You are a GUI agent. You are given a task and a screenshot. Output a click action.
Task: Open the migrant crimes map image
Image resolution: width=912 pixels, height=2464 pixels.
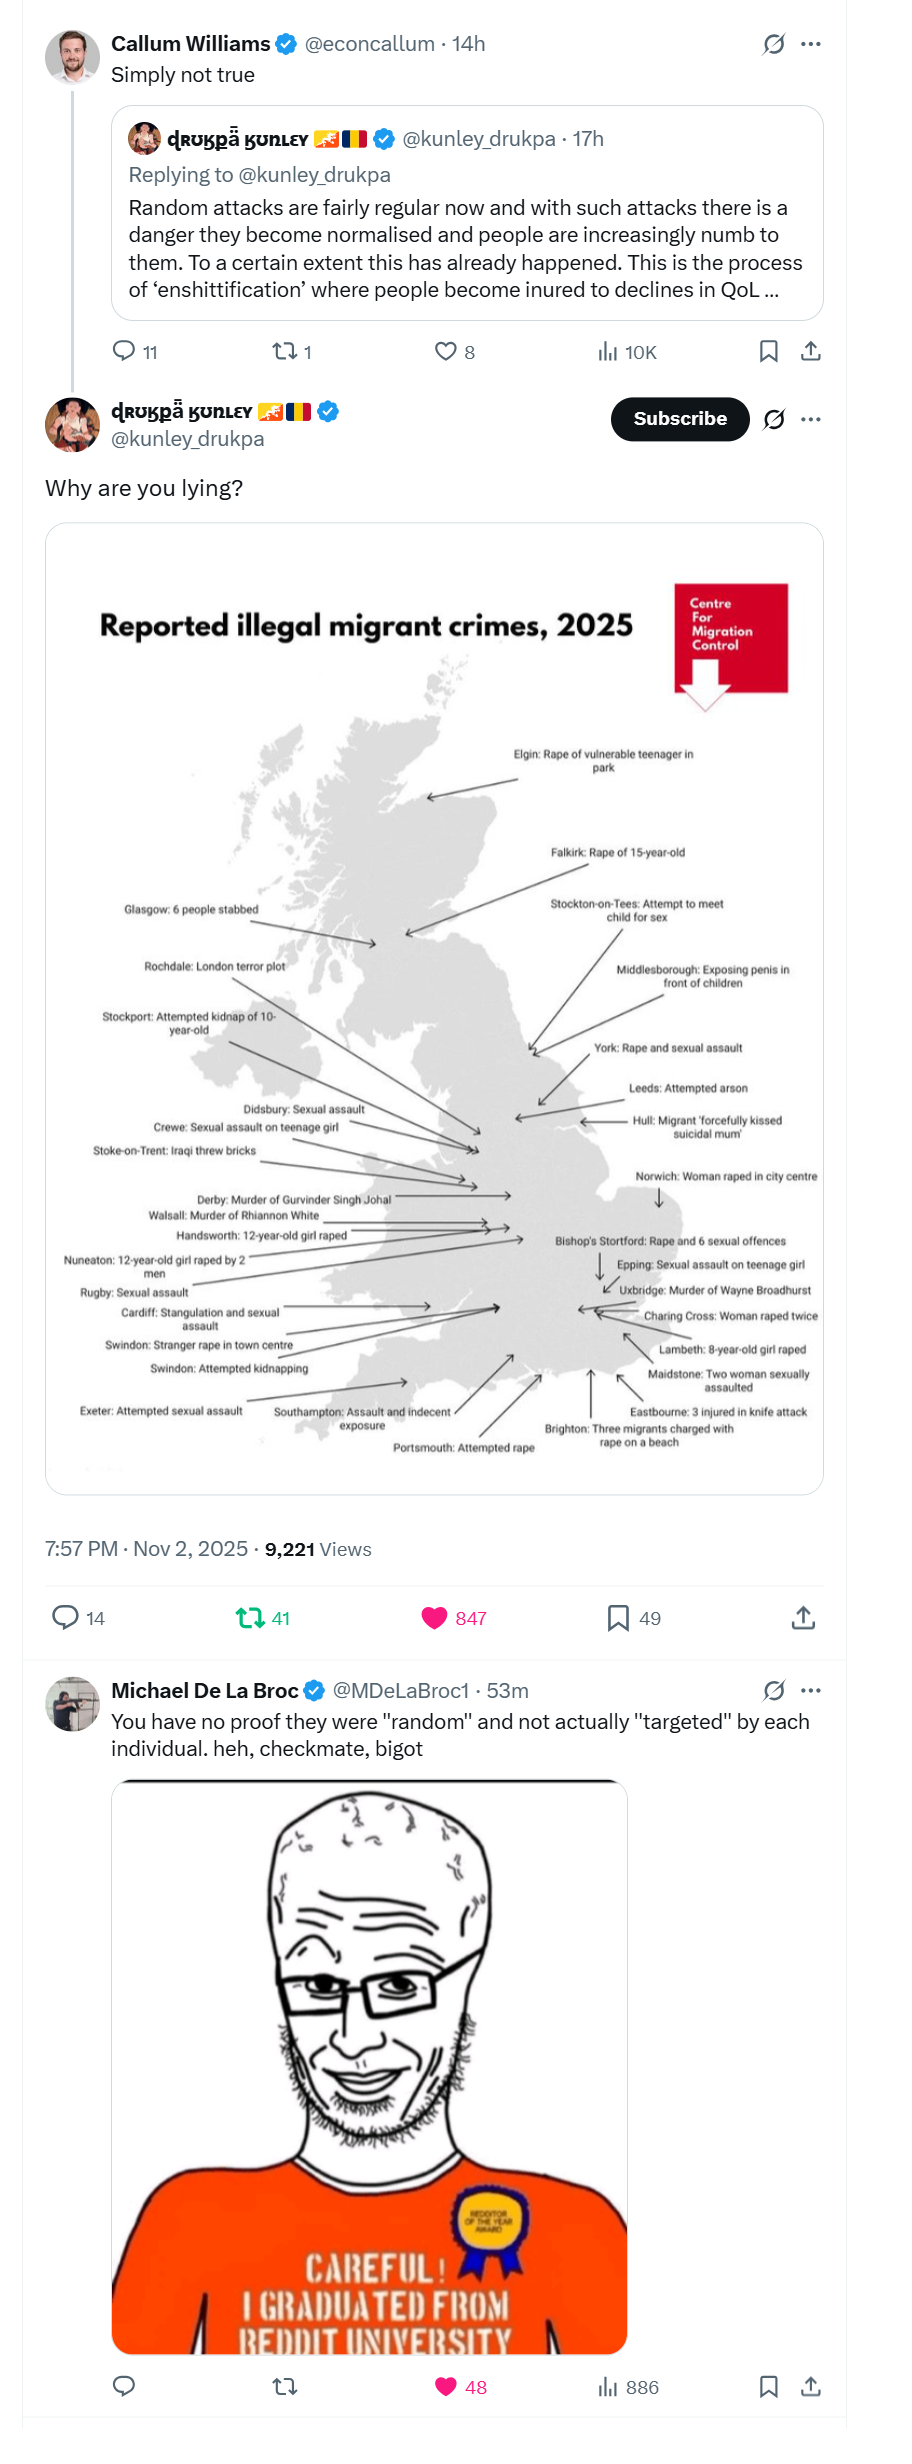tap(434, 1008)
